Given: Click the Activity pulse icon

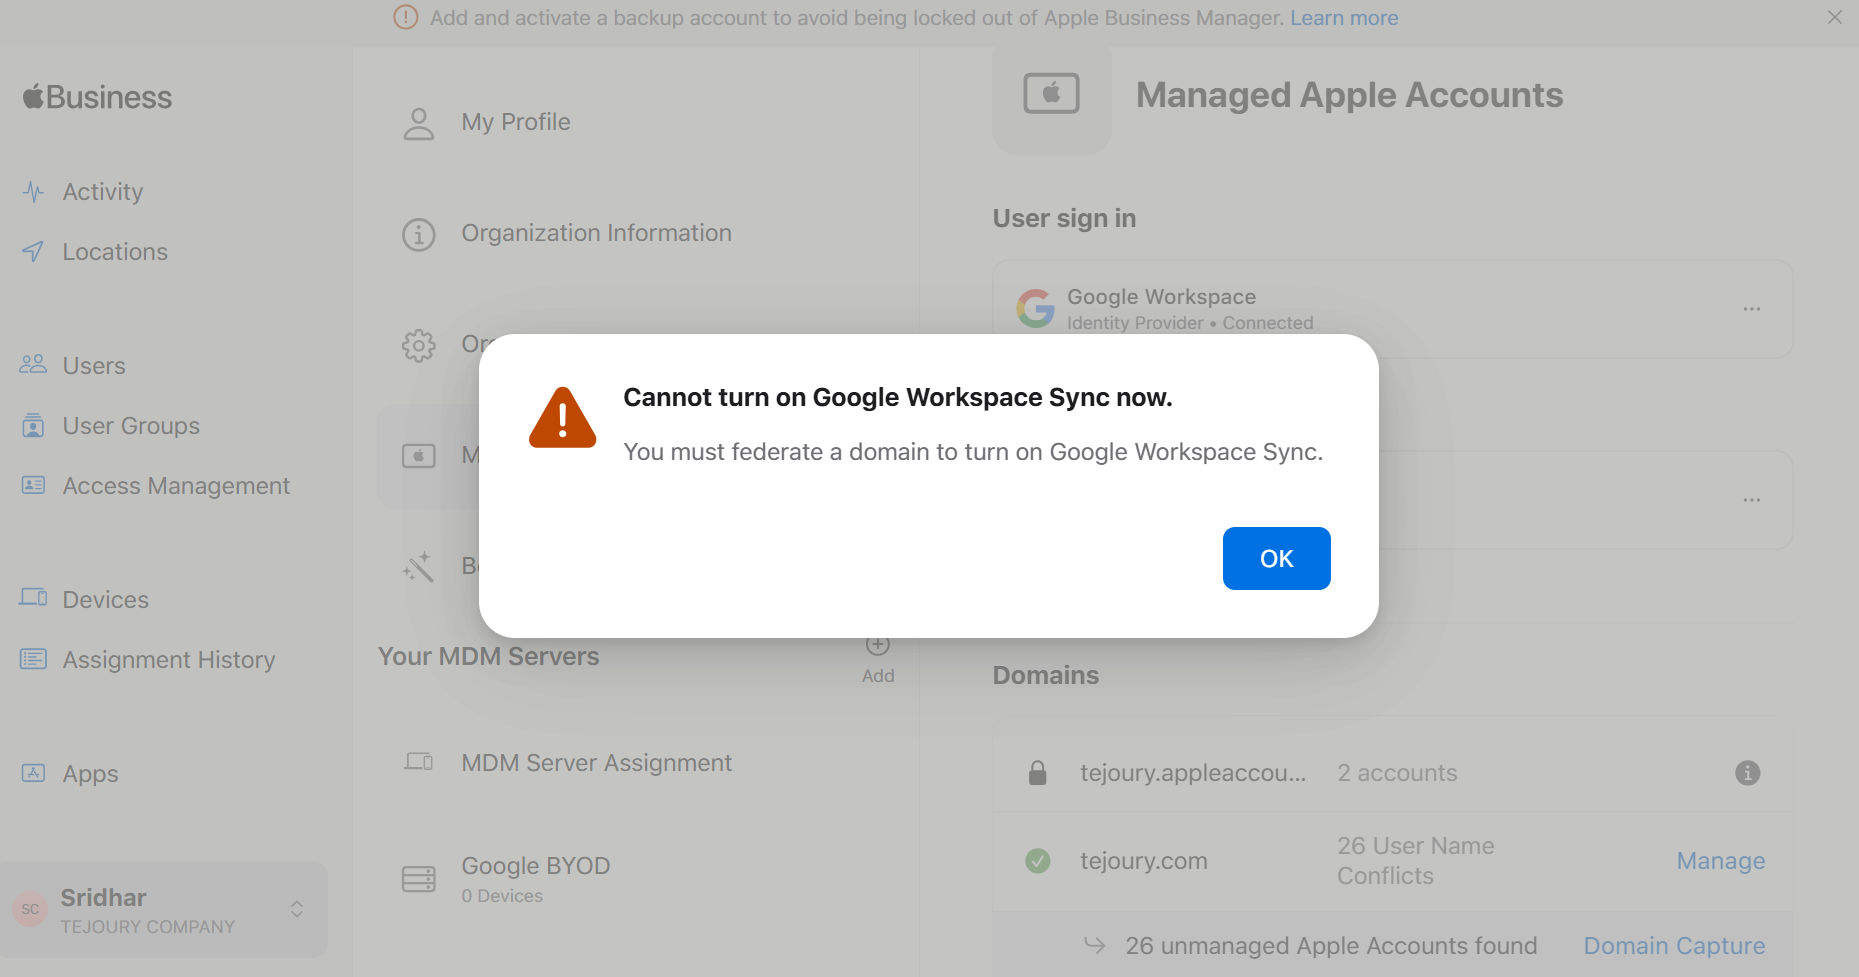Looking at the screenshot, I should point(34,192).
